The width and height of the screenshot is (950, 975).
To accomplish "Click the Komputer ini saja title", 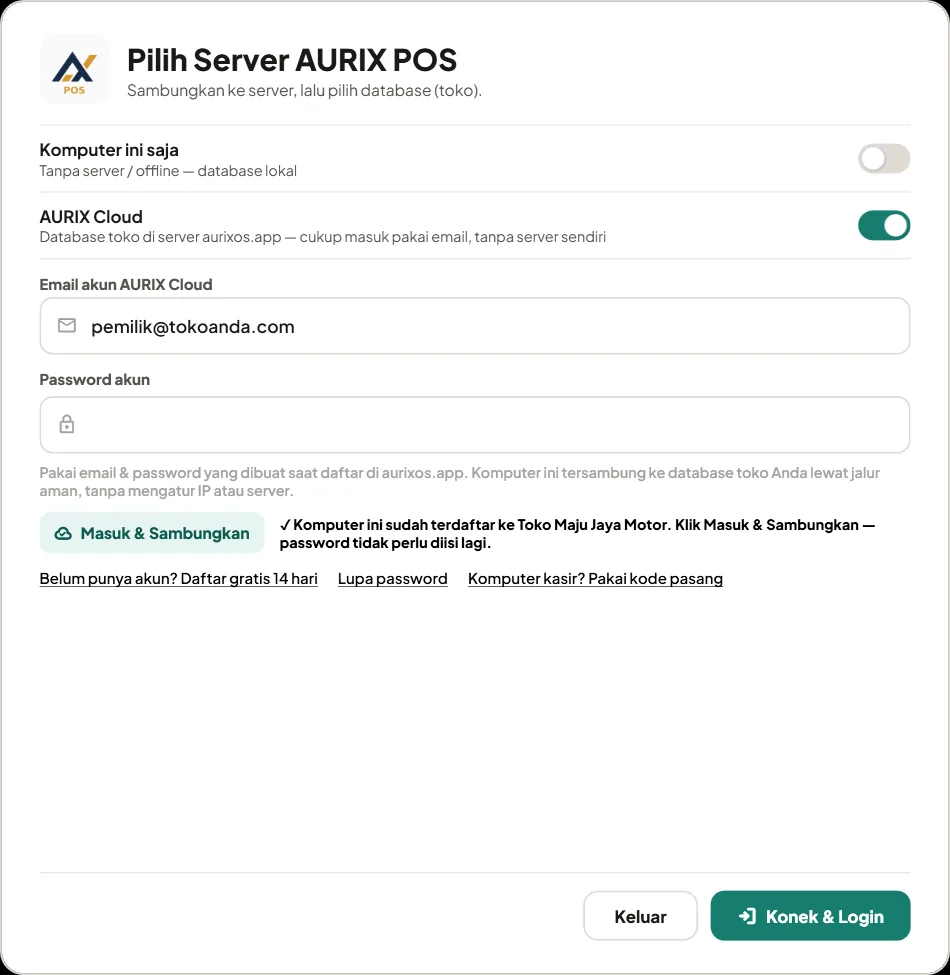I will (x=109, y=150).
